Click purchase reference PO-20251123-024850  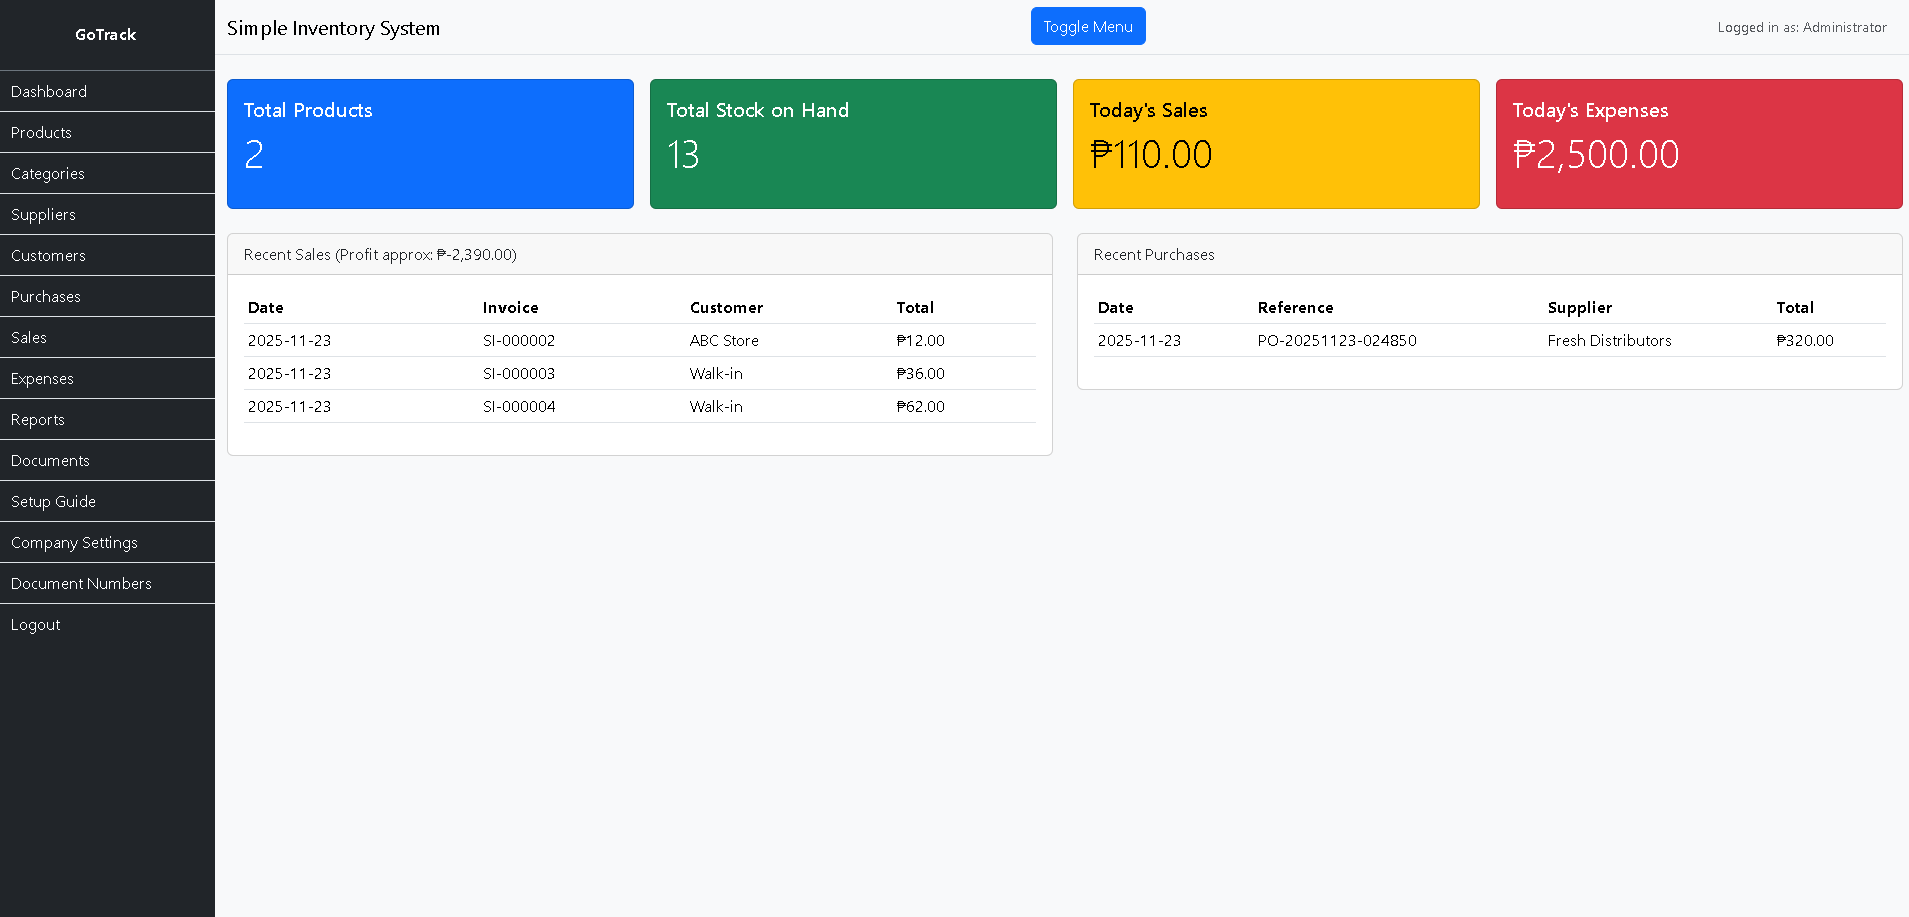coord(1337,340)
